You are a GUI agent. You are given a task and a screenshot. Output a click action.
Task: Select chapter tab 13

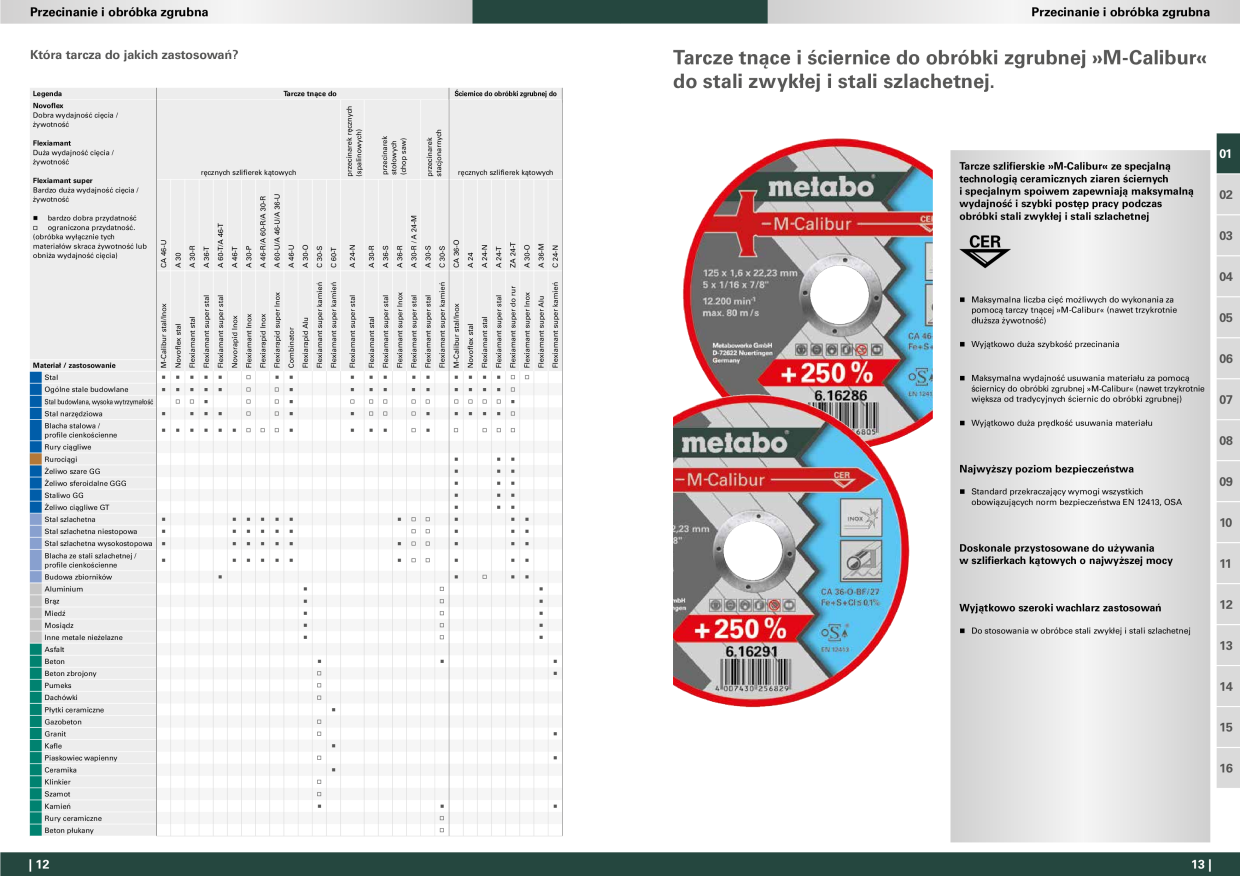coord(1226,646)
